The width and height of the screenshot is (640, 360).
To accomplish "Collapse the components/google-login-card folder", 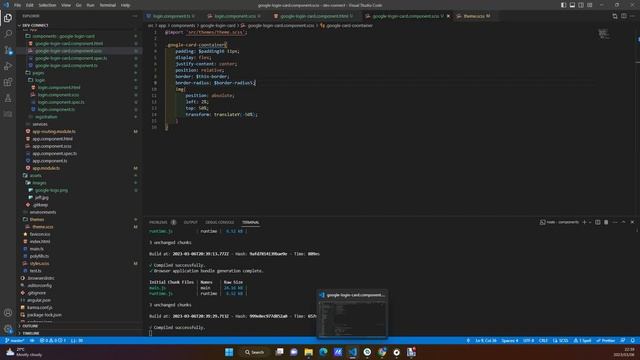I will [x=63, y=36].
